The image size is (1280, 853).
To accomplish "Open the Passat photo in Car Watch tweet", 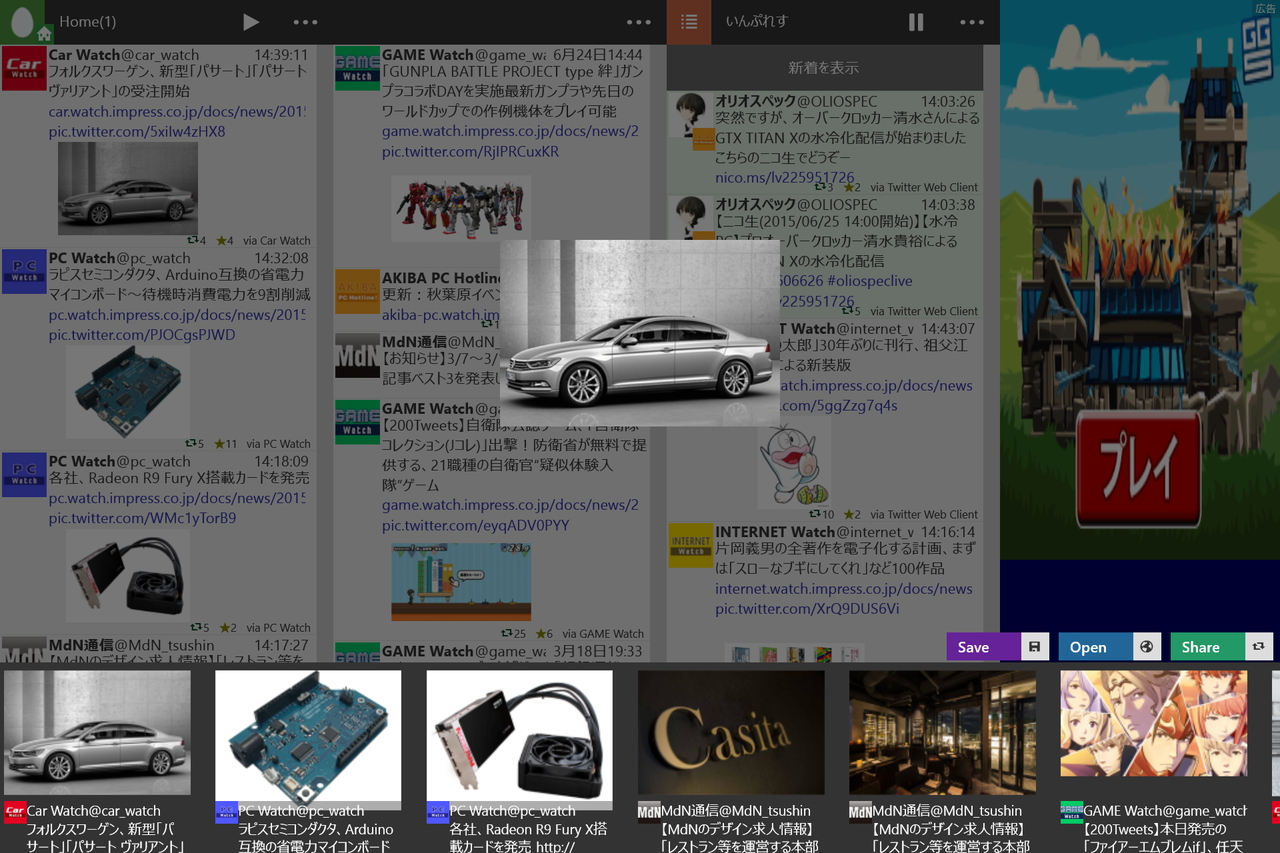I will pos(128,188).
